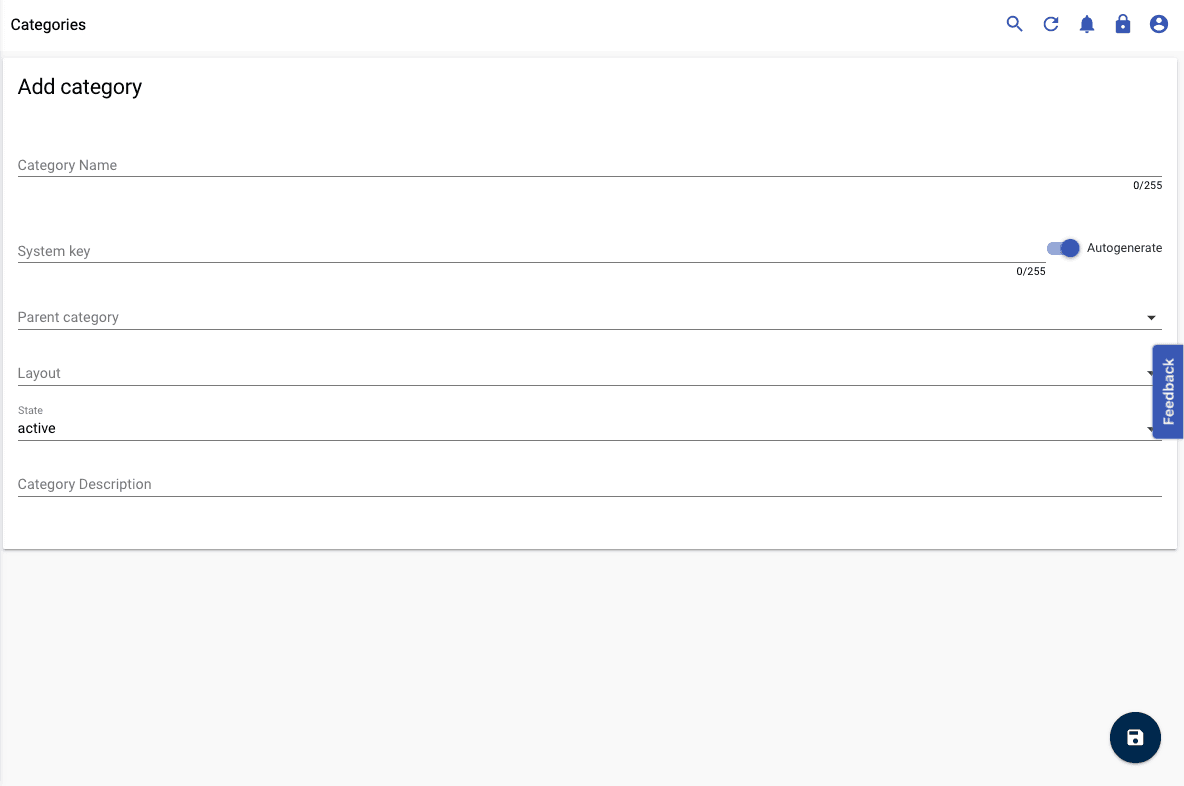Select the Parent category dropdown arrow

coord(1151,317)
